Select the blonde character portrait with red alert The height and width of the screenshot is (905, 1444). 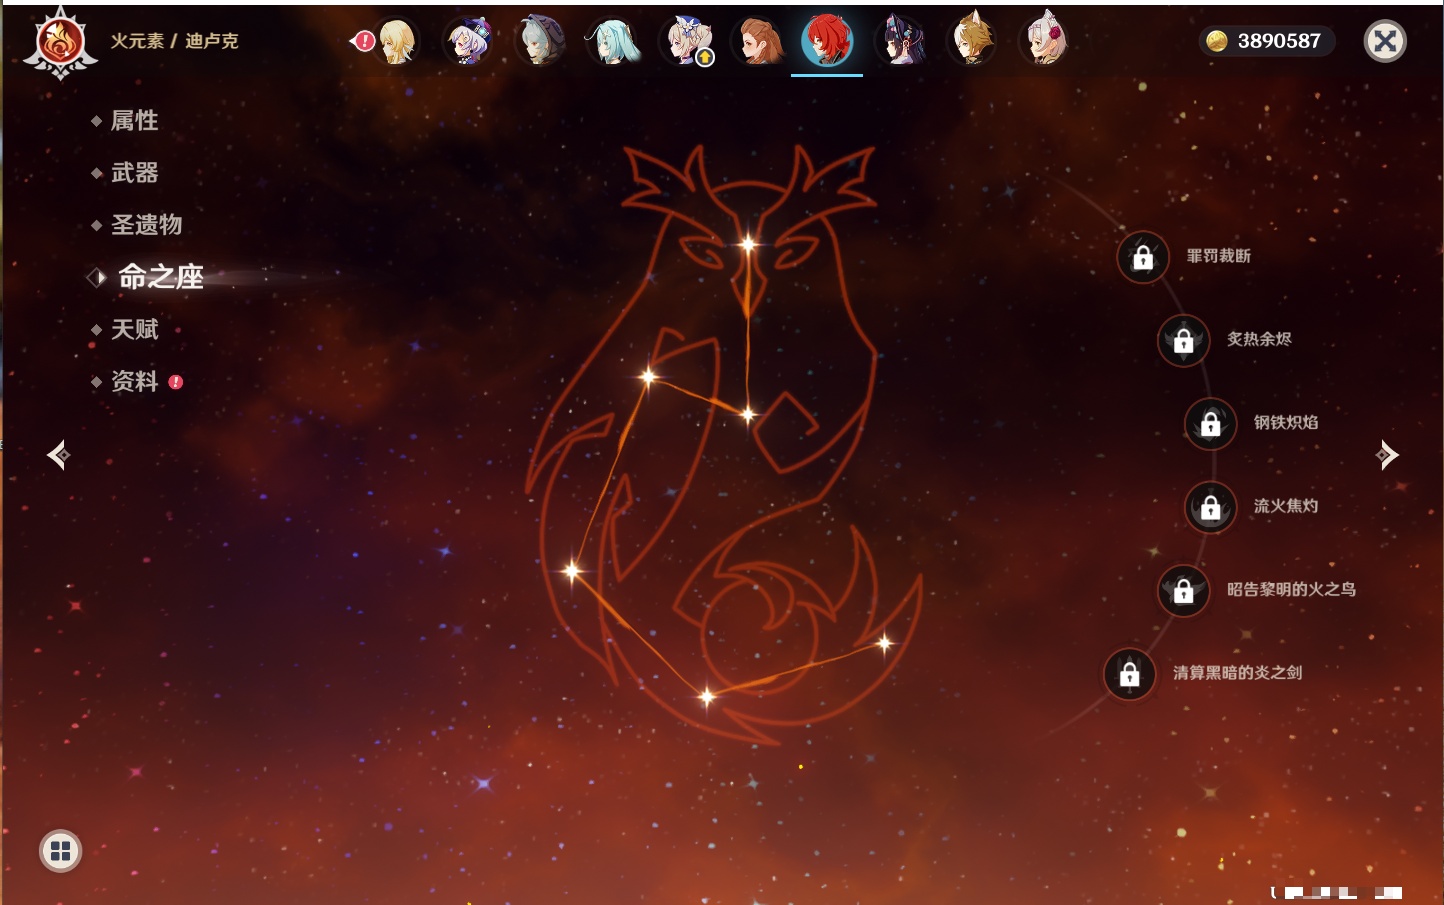(396, 42)
